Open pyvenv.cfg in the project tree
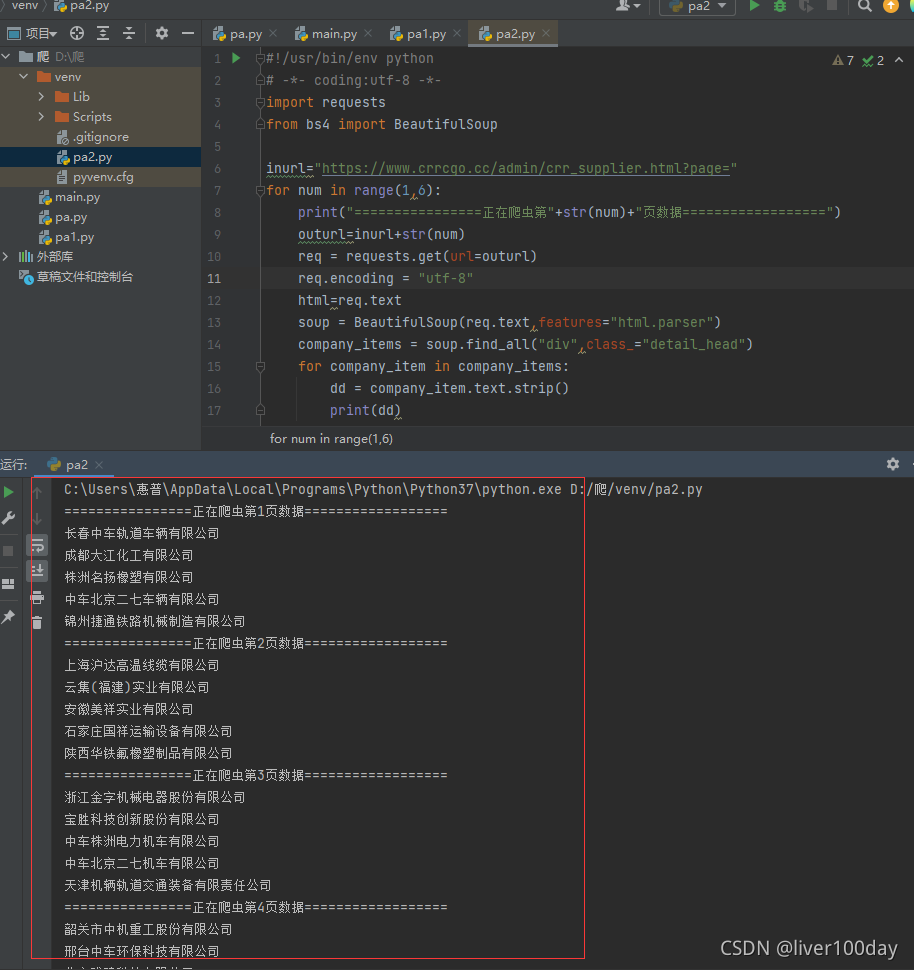The width and height of the screenshot is (914, 970). click(x=102, y=177)
